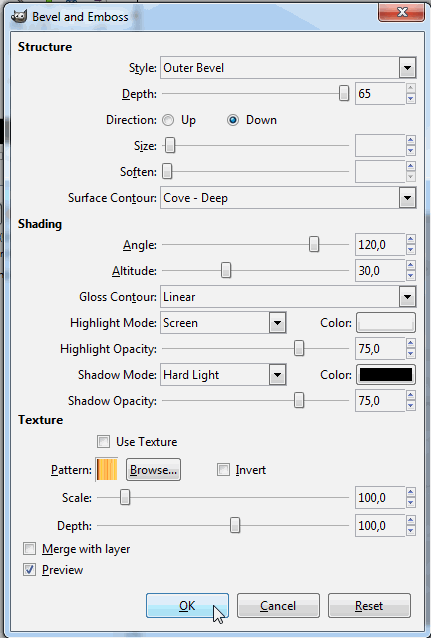
Task: Check Merge with layer option
Action: [29, 548]
